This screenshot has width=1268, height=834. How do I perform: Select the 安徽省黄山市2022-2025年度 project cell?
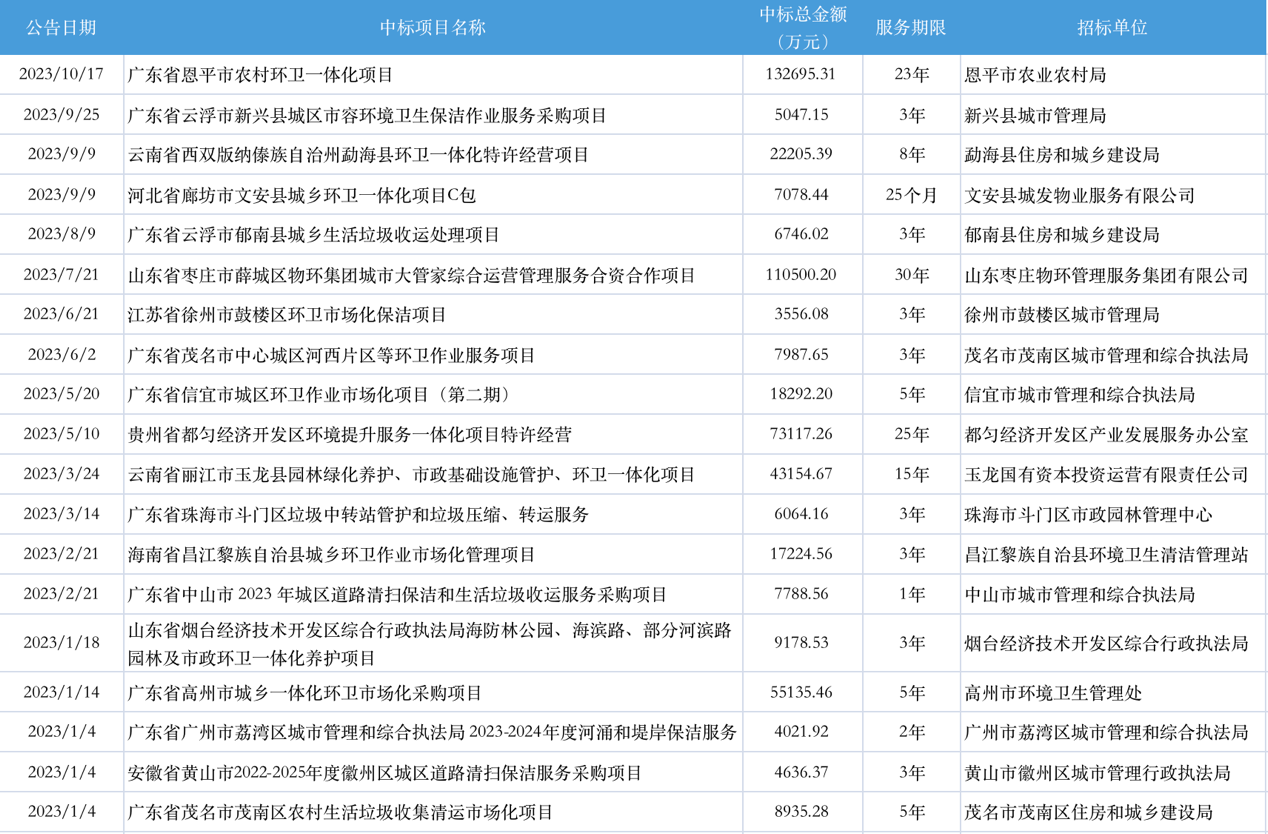[x=385, y=773]
